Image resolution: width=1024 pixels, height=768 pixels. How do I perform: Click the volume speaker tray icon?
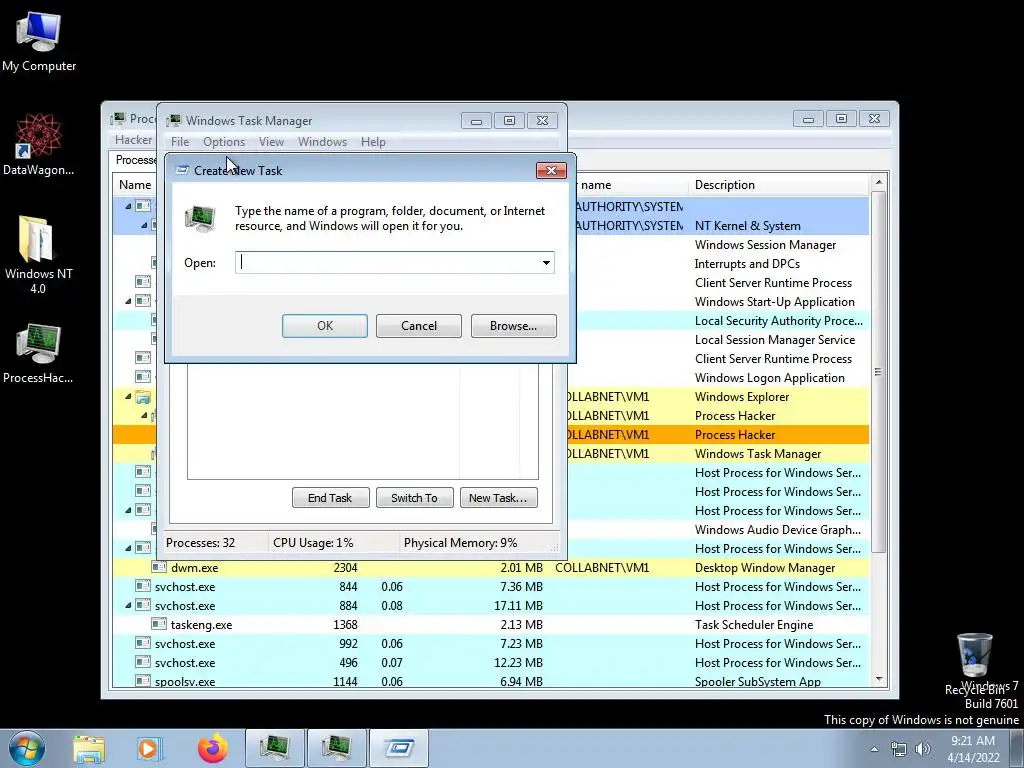point(923,749)
